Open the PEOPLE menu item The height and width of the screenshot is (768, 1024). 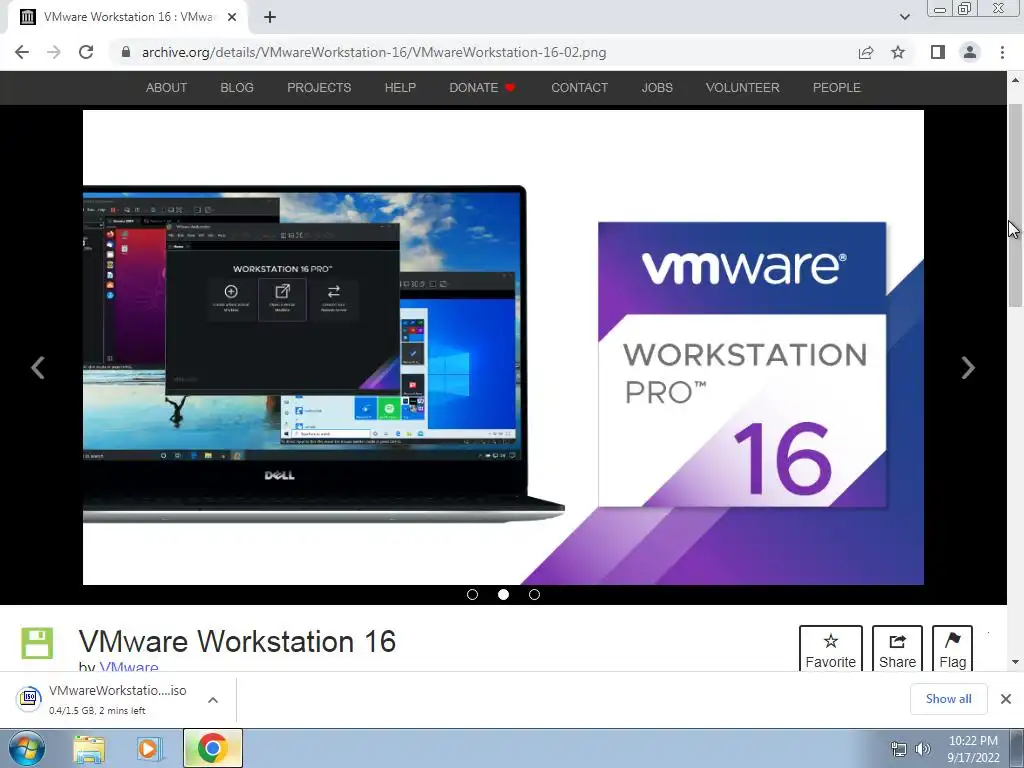836,88
